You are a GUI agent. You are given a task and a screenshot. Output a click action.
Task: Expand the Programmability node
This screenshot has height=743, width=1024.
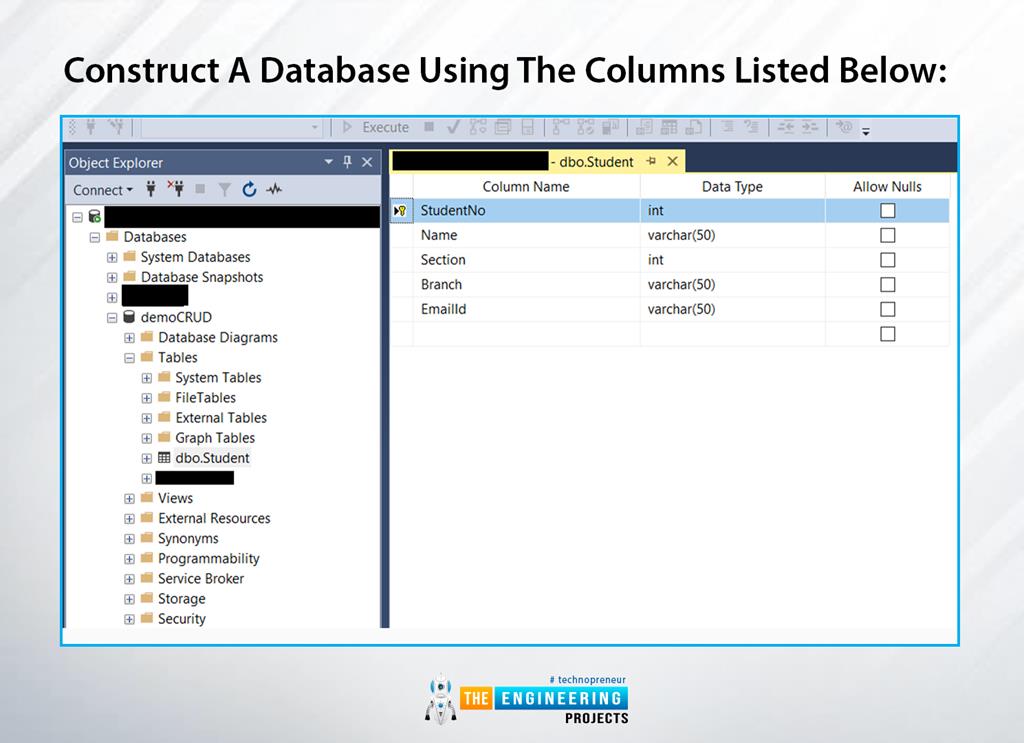127,558
